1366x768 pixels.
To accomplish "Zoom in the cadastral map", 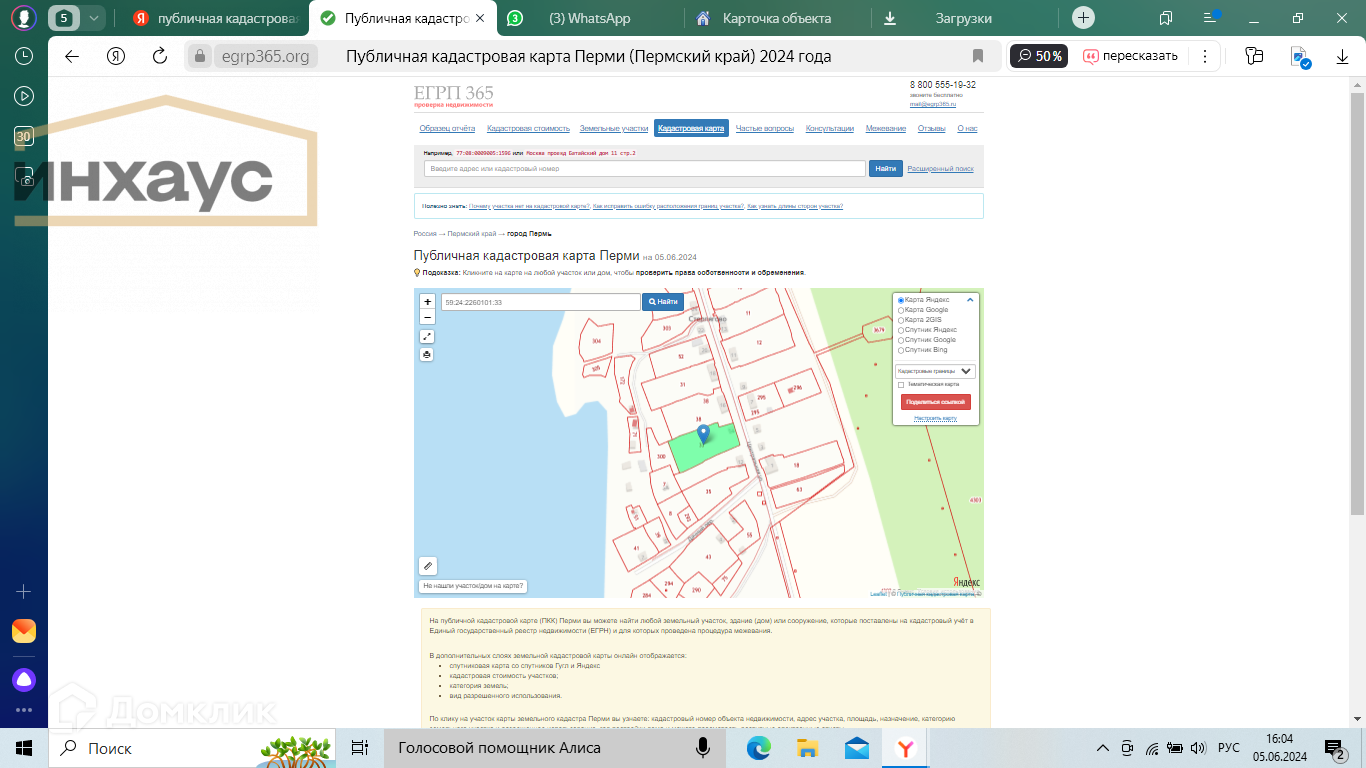I will (x=428, y=302).
